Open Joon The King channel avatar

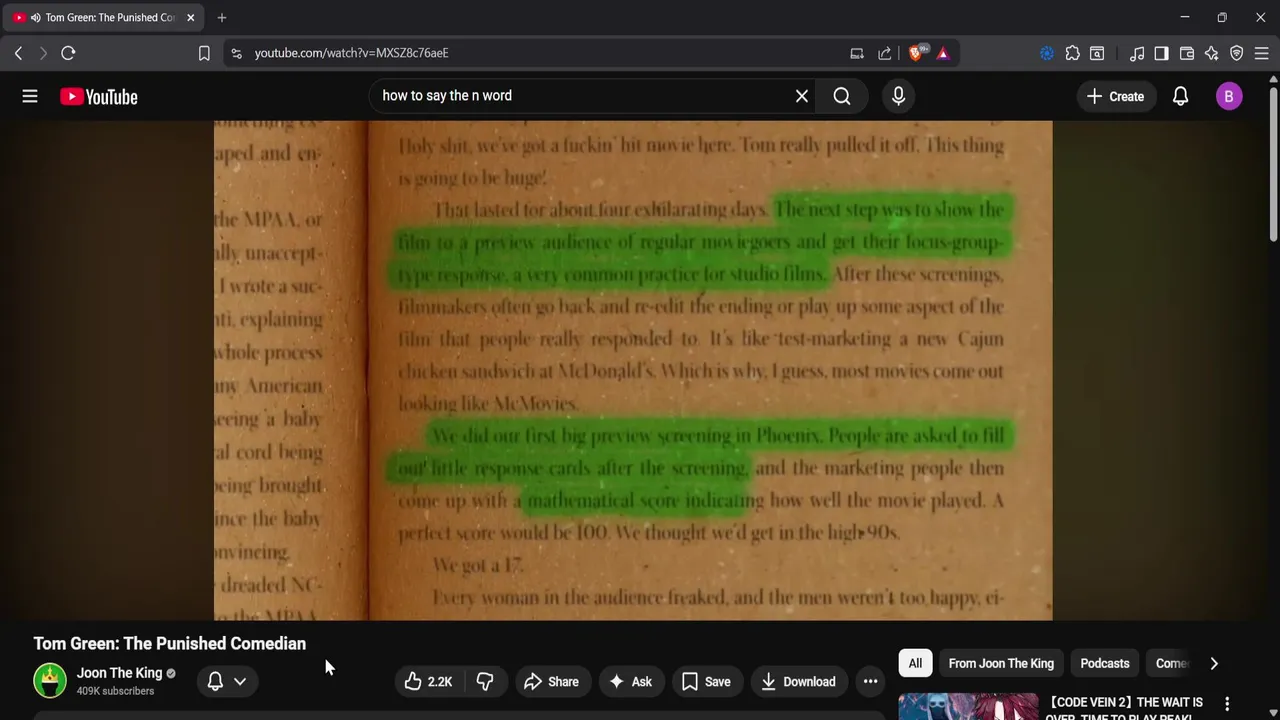(x=50, y=681)
